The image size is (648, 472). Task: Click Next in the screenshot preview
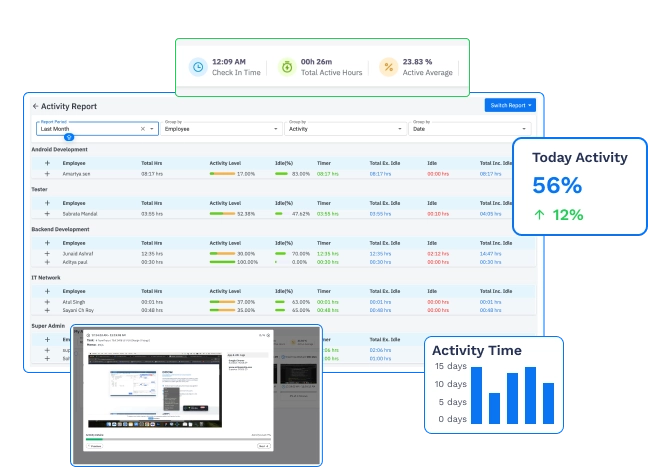[x=263, y=446]
